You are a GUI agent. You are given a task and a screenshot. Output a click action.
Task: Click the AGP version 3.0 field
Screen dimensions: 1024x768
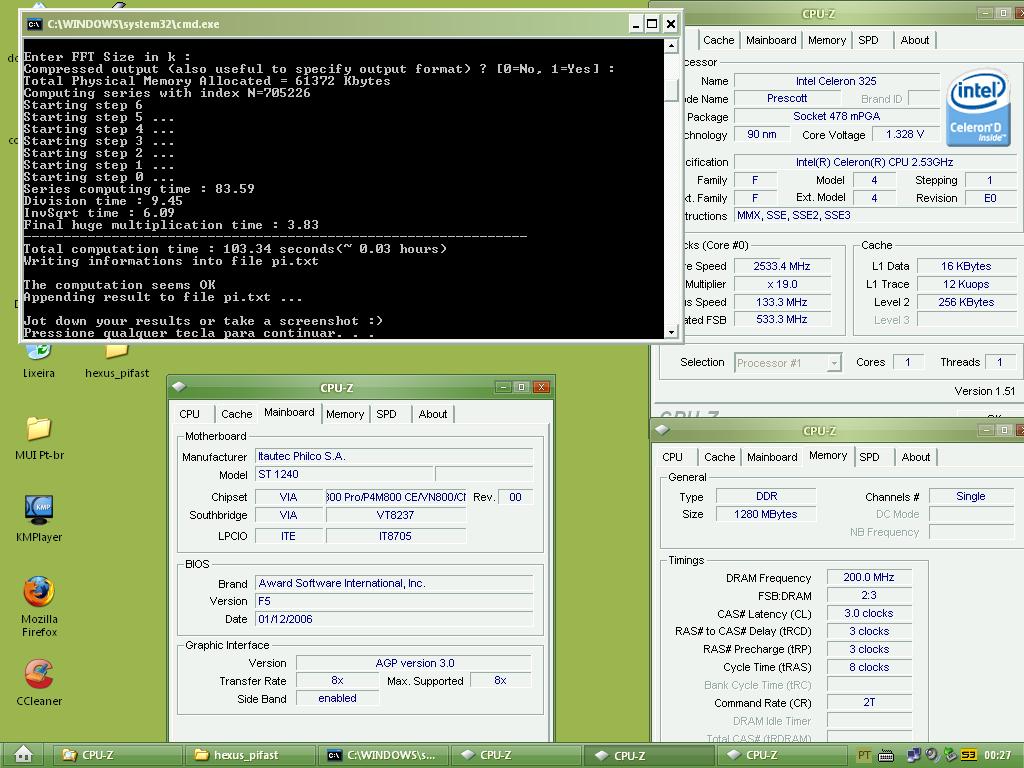(414, 663)
